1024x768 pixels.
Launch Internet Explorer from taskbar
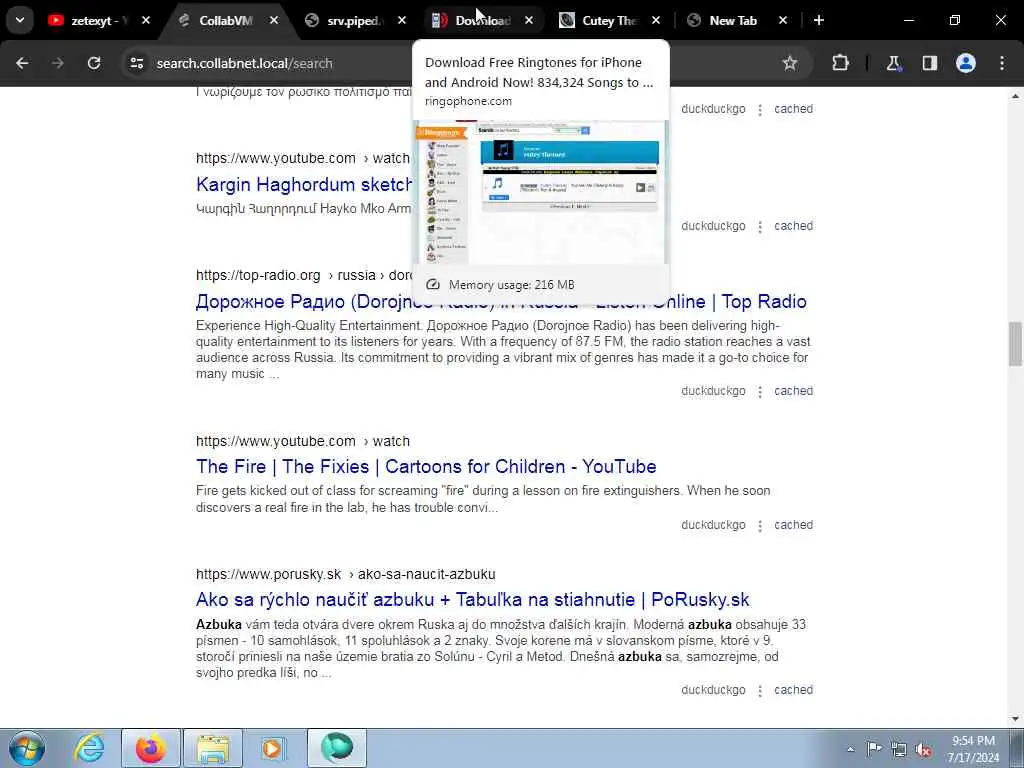[89, 748]
